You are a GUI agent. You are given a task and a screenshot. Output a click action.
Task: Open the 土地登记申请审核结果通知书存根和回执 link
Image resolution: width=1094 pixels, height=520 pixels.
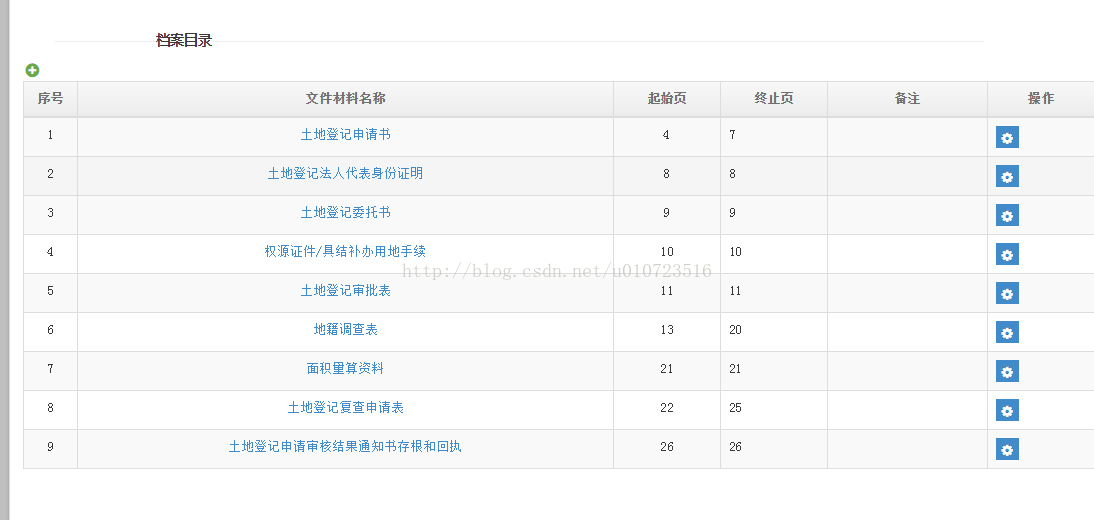click(x=345, y=447)
